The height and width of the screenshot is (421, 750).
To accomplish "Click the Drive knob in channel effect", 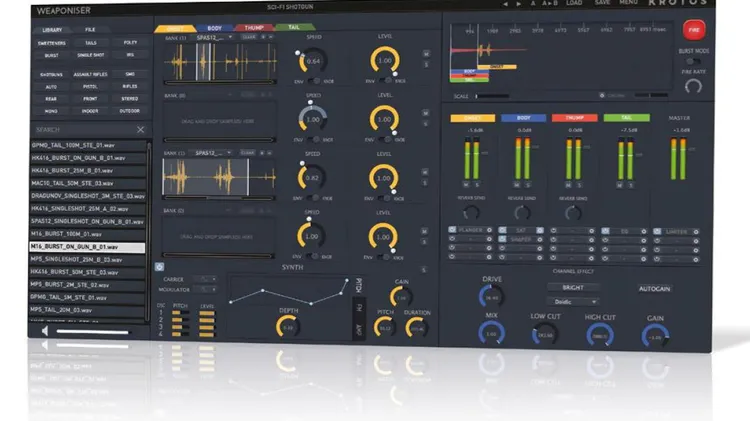I will (492, 295).
